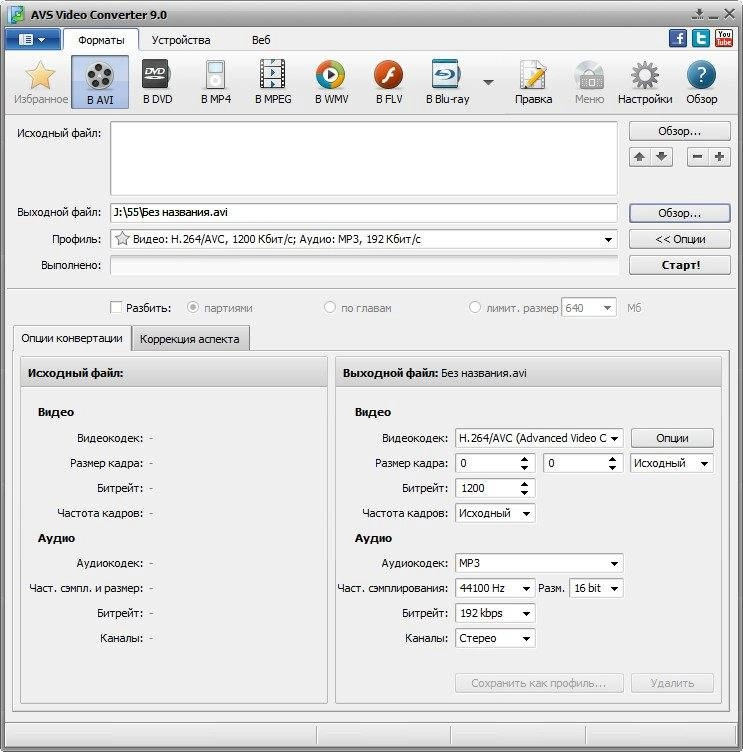Screen dimensions: 743x752
Task: Open the Правка editing tool
Action: [x=533, y=82]
